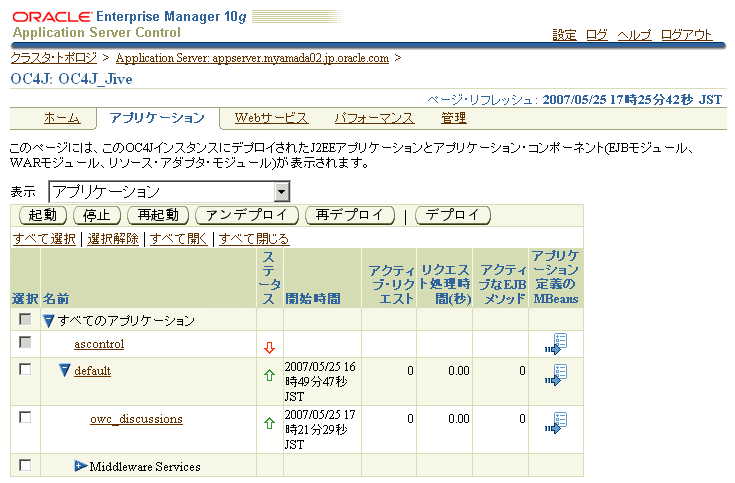Click the すべてのアプリケーション row label
Viewport: 735px width, 483px height.
pos(126,321)
